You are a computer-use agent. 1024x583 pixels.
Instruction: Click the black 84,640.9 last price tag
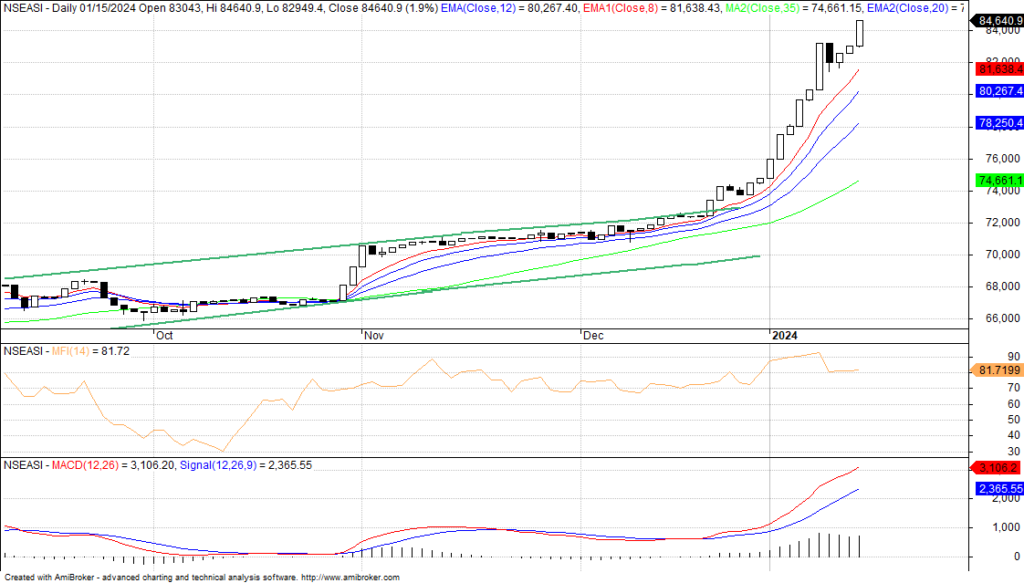pos(998,20)
